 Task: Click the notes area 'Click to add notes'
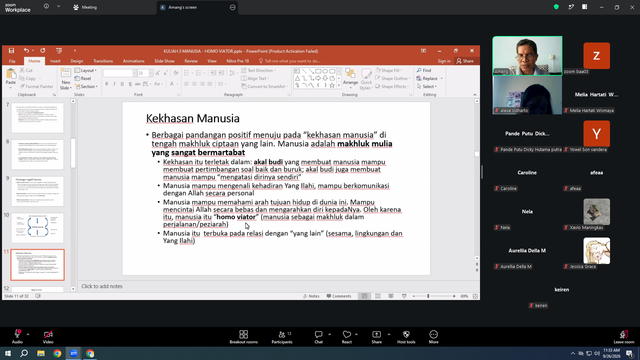102,286
